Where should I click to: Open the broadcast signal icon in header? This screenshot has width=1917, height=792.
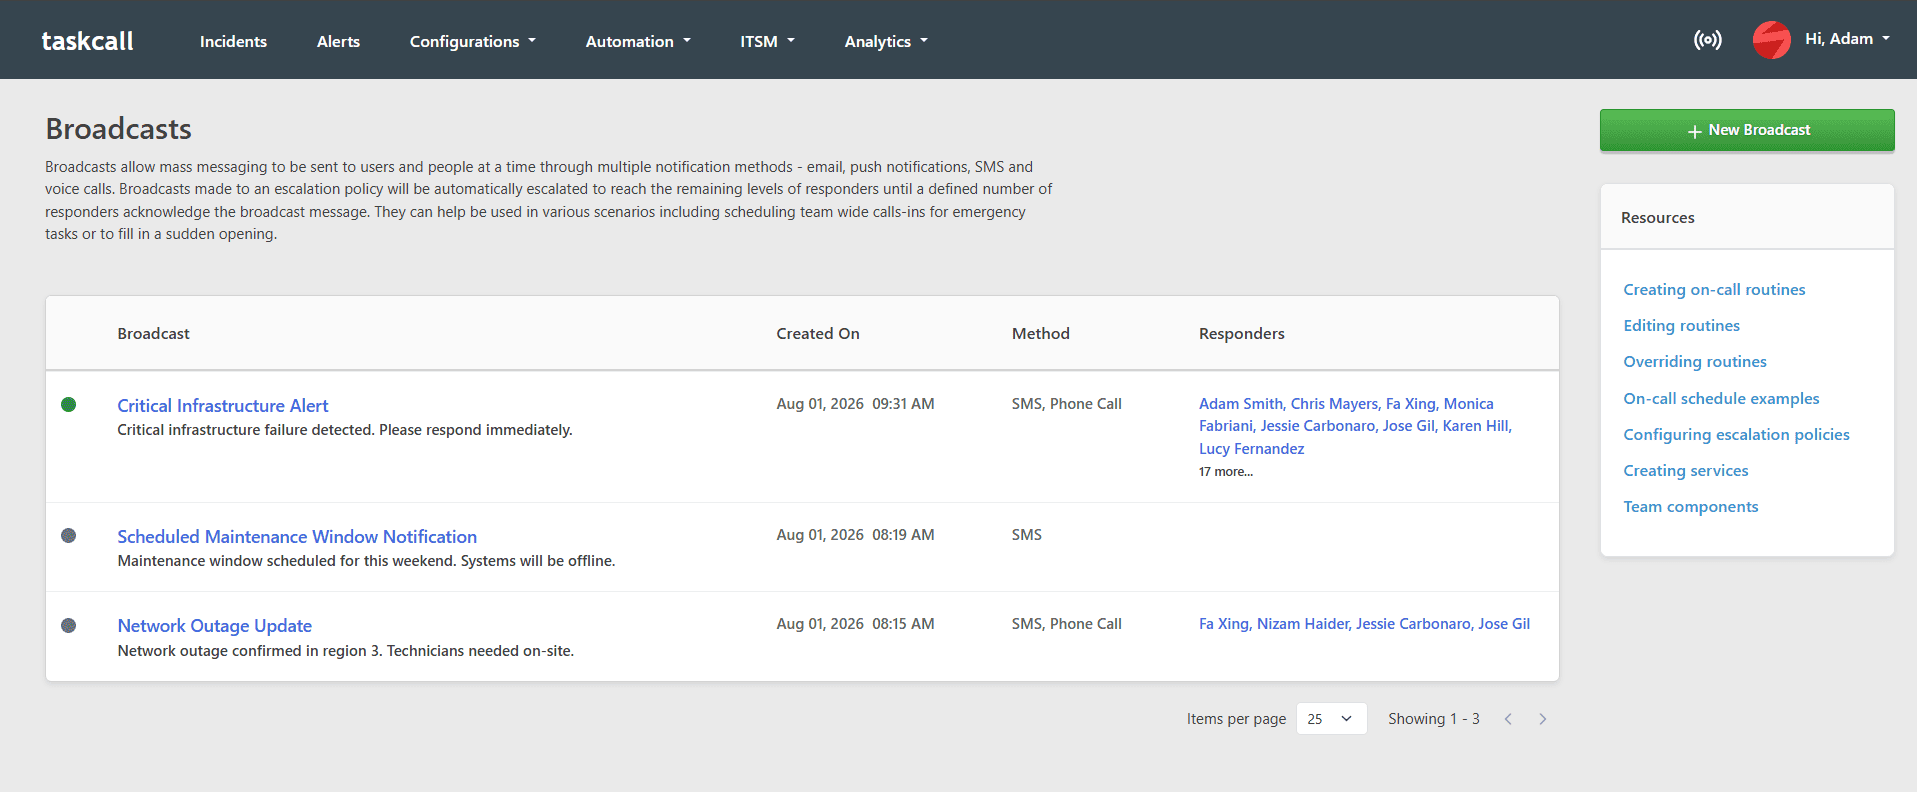click(1707, 40)
